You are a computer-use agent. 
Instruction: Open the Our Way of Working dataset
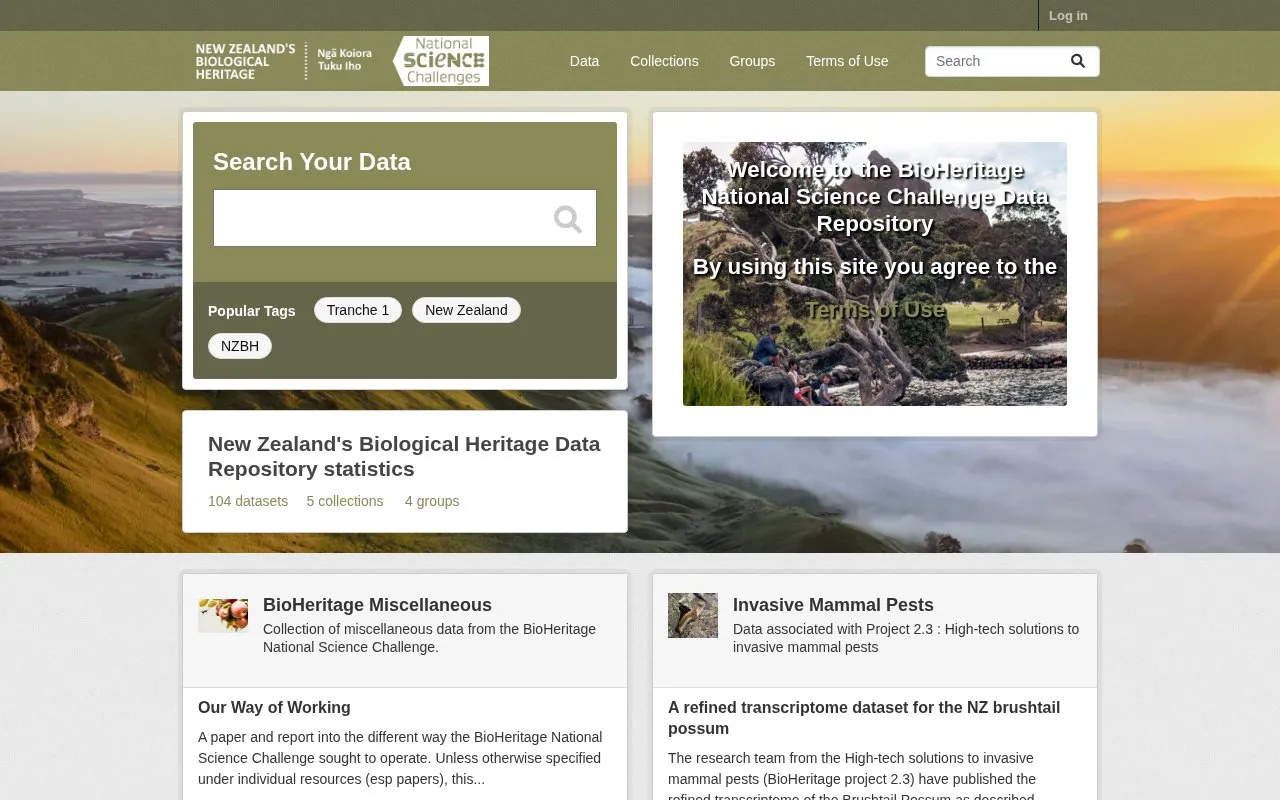(x=274, y=707)
